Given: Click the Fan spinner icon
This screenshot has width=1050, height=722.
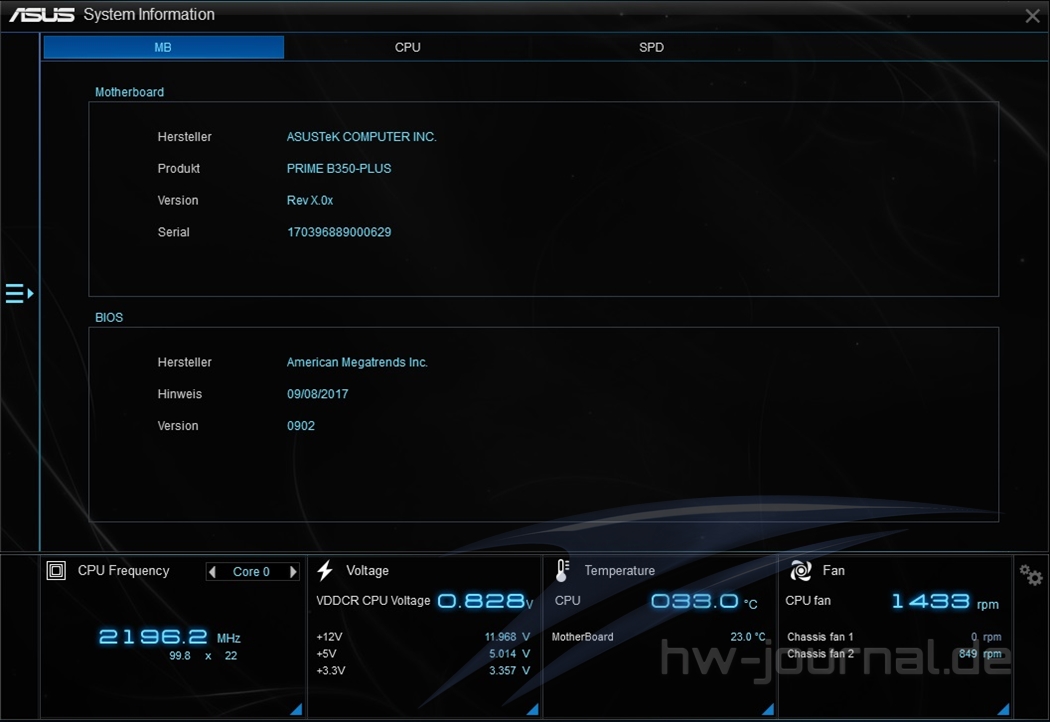Looking at the screenshot, I should (801, 571).
